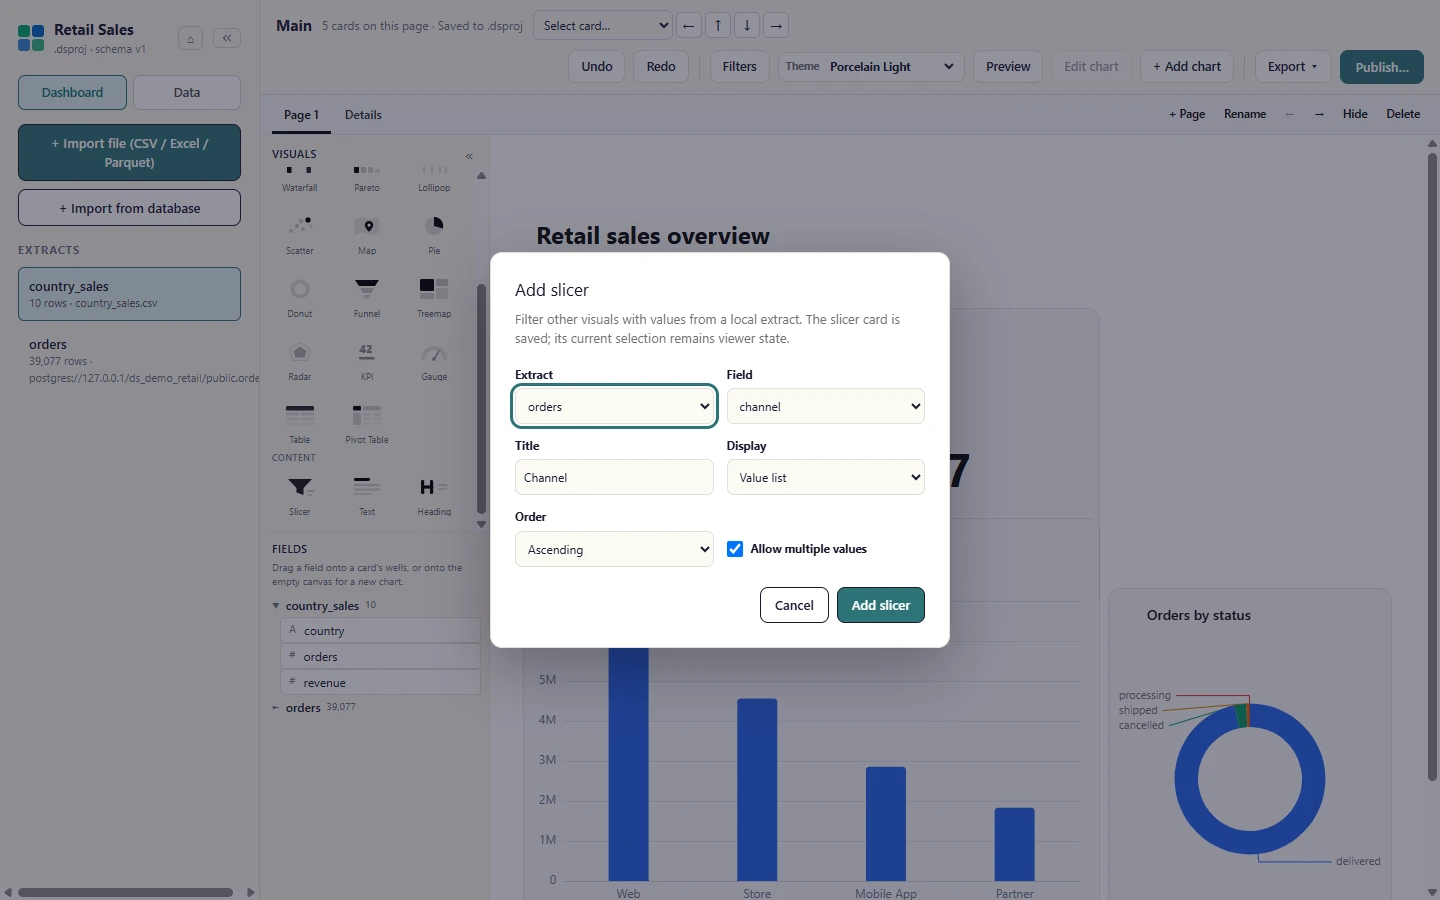Open the Theme Porcelain Light dropdown
Screen dimensions: 1440x900
pyautogui.click(x=871, y=67)
